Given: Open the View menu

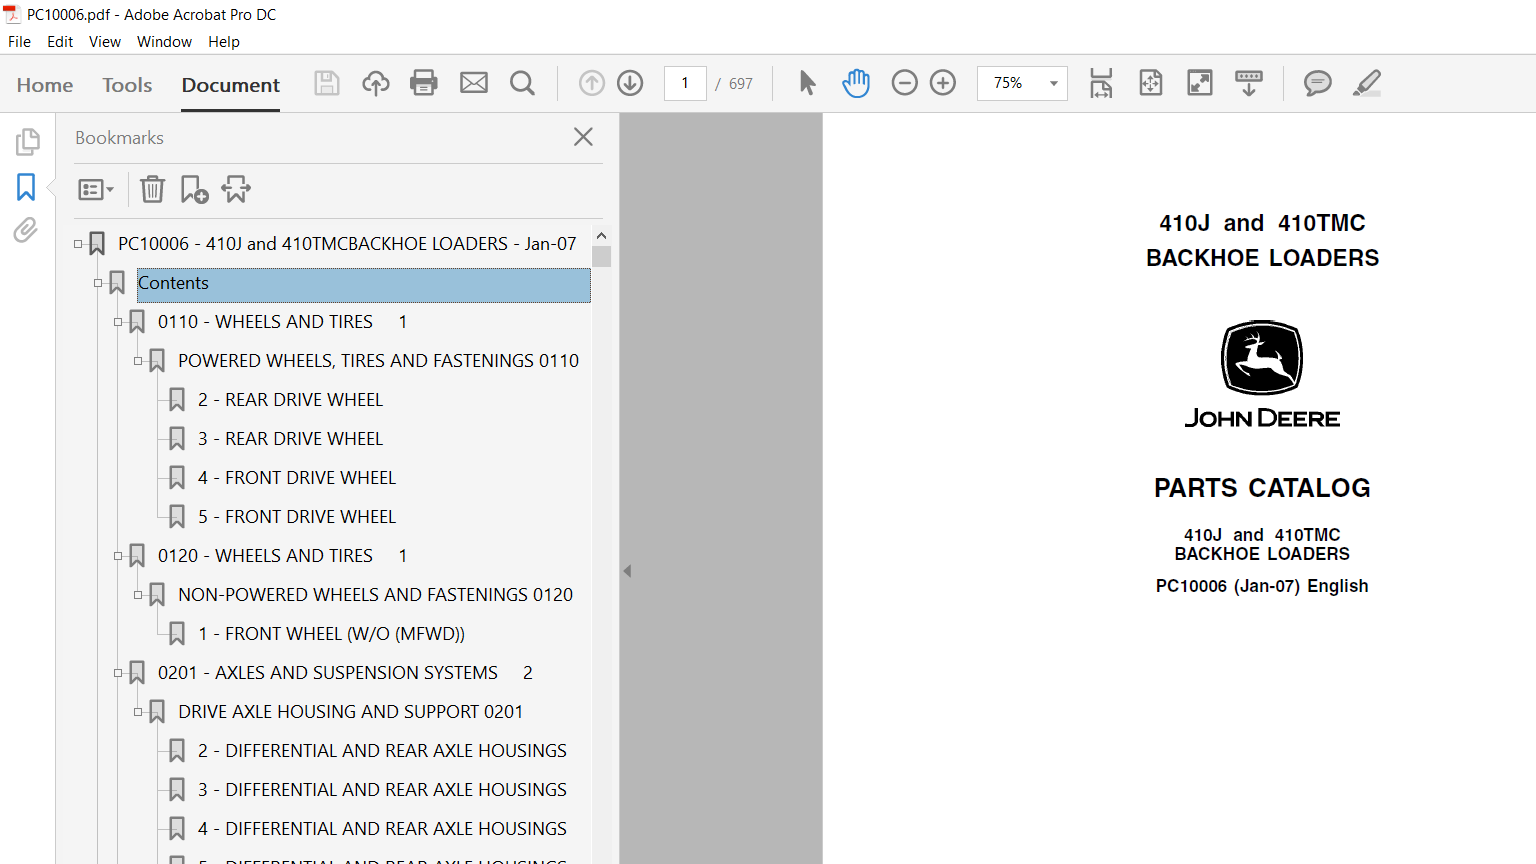Looking at the screenshot, I should pos(105,42).
